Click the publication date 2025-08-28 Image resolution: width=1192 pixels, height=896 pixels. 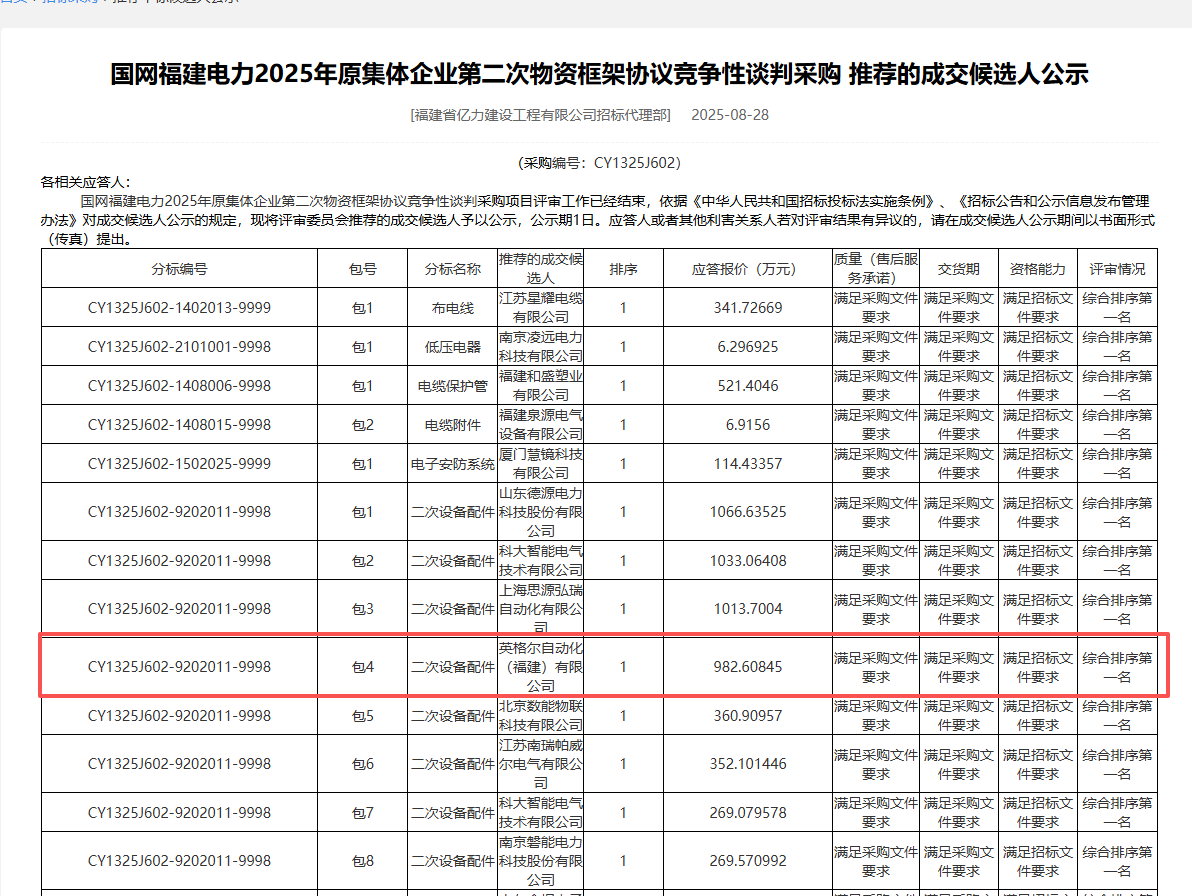pos(730,115)
